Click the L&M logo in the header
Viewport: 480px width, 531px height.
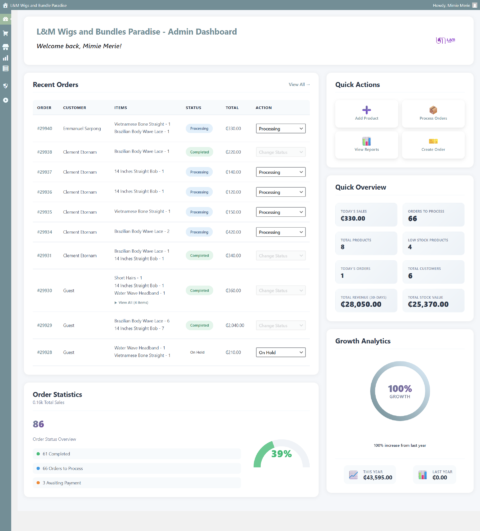point(445,40)
